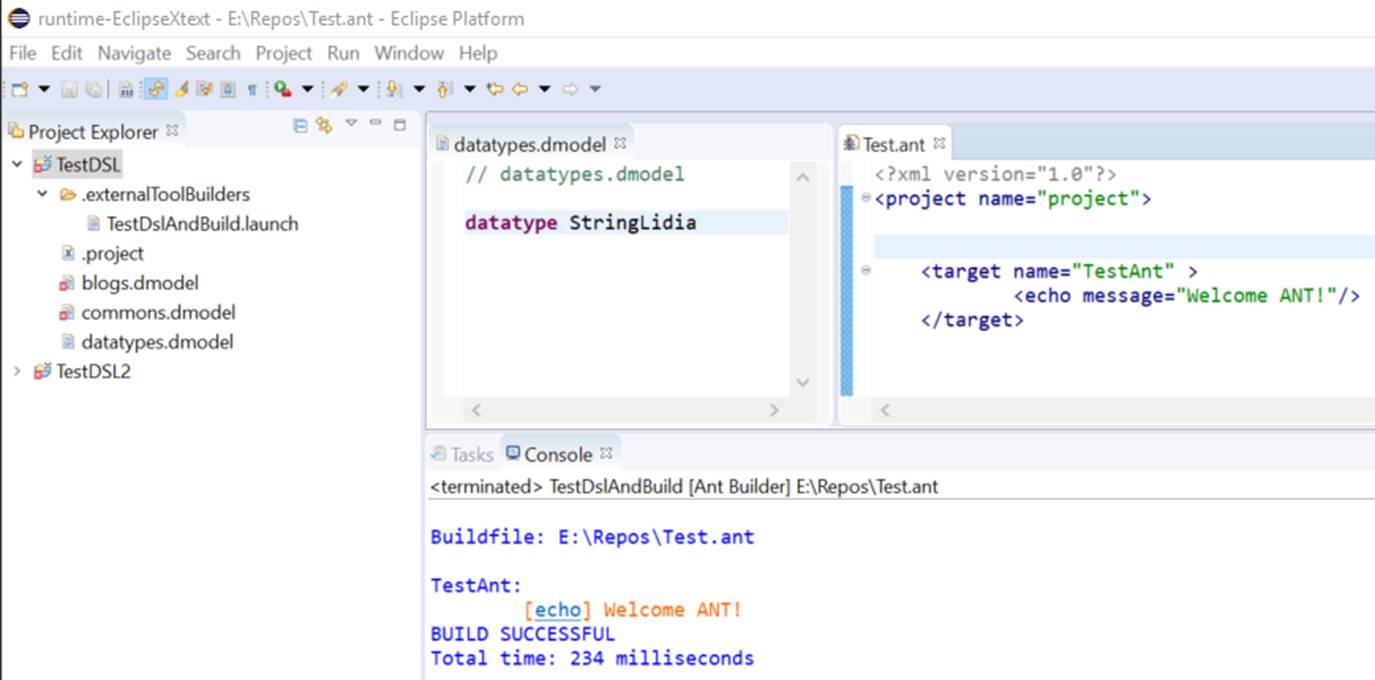
Task: Collapse the TestDSL project node
Action: pos(17,164)
